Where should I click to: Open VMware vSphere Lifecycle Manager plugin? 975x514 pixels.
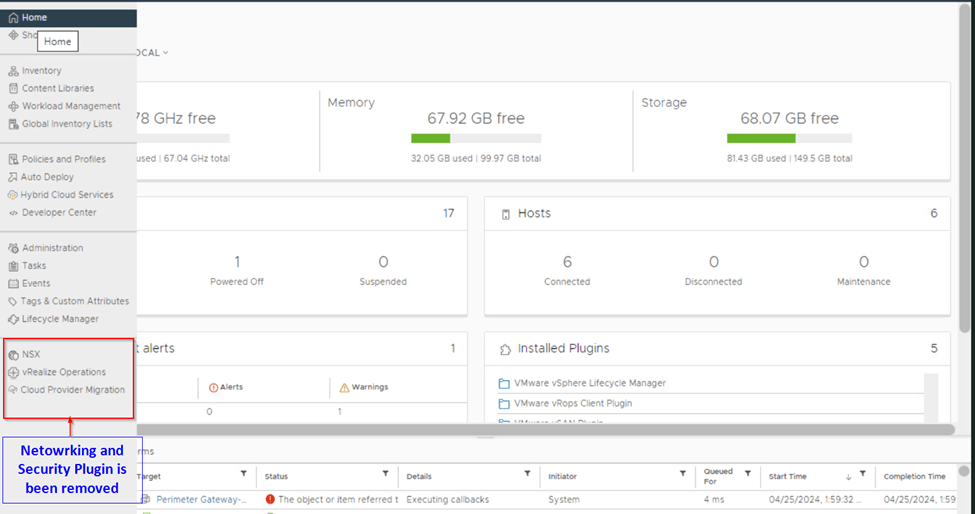[x=589, y=383]
